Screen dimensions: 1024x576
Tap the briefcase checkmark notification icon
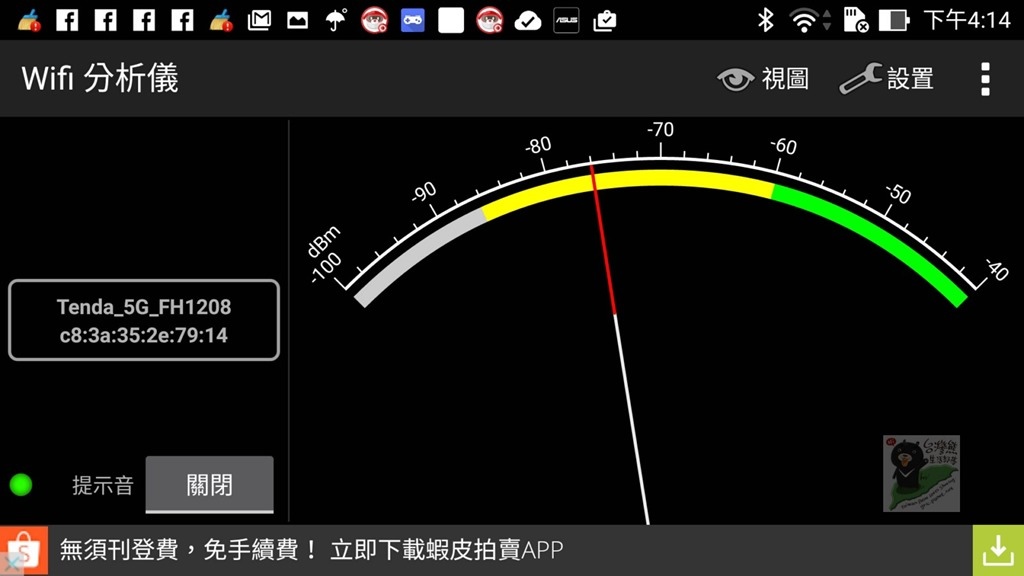[605, 21]
